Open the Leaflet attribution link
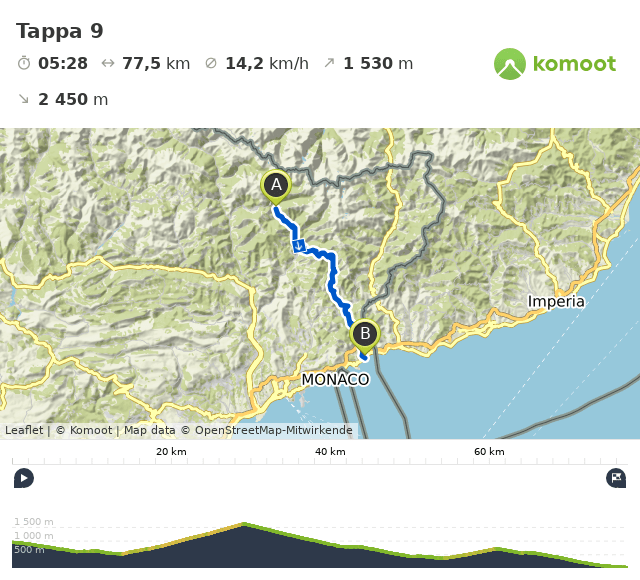The height and width of the screenshot is (580, 640). click(24, 431)
